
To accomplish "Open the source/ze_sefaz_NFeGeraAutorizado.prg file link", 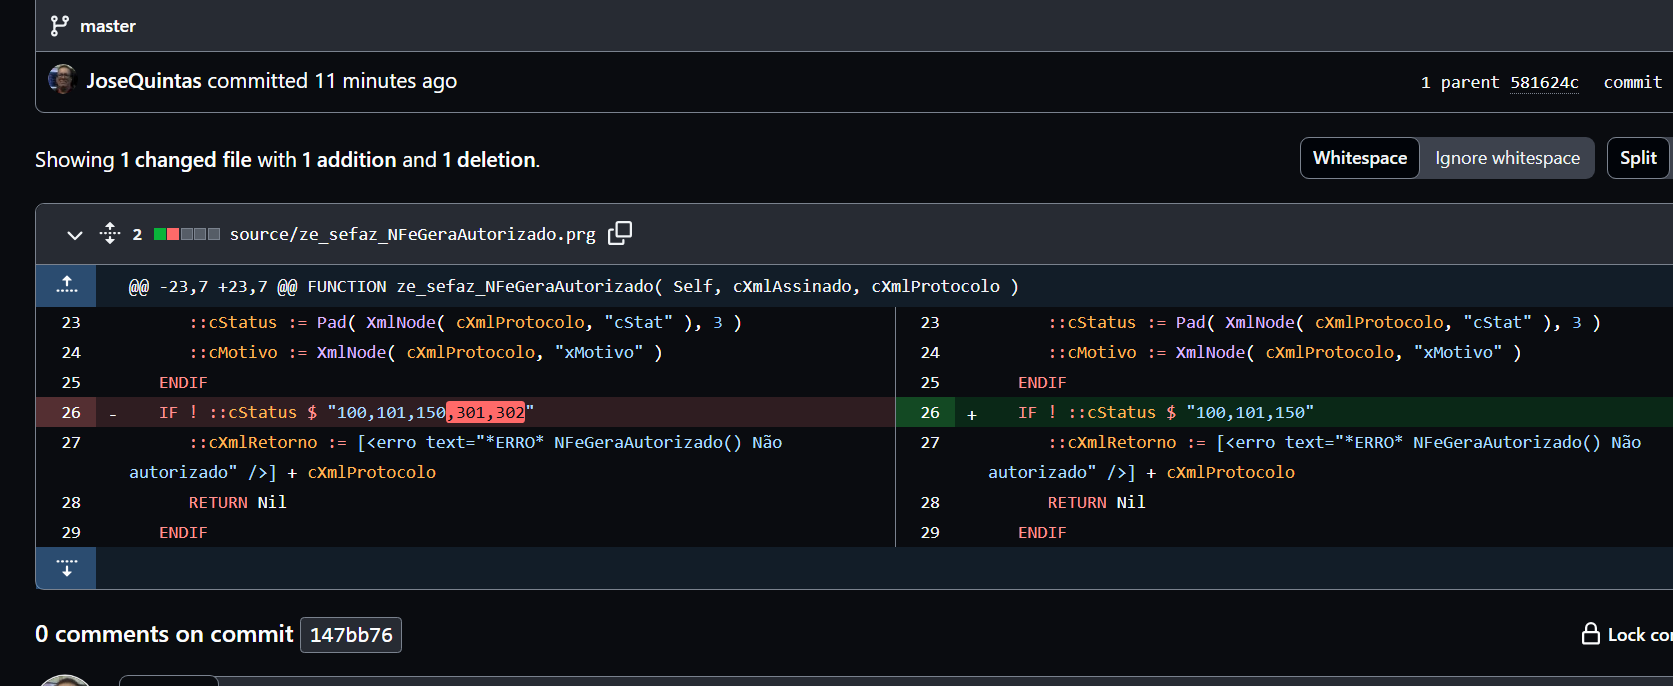I will [412, 234].
